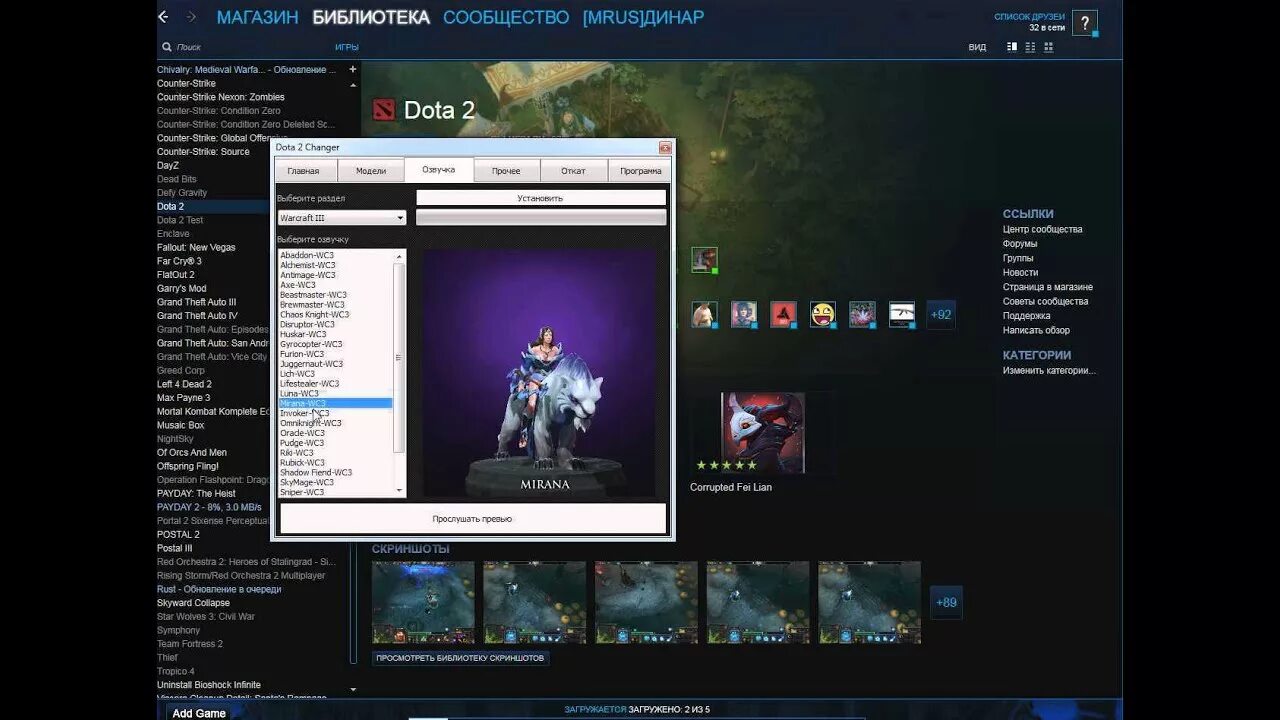Switch to grid library view icon

(1048, 47)
